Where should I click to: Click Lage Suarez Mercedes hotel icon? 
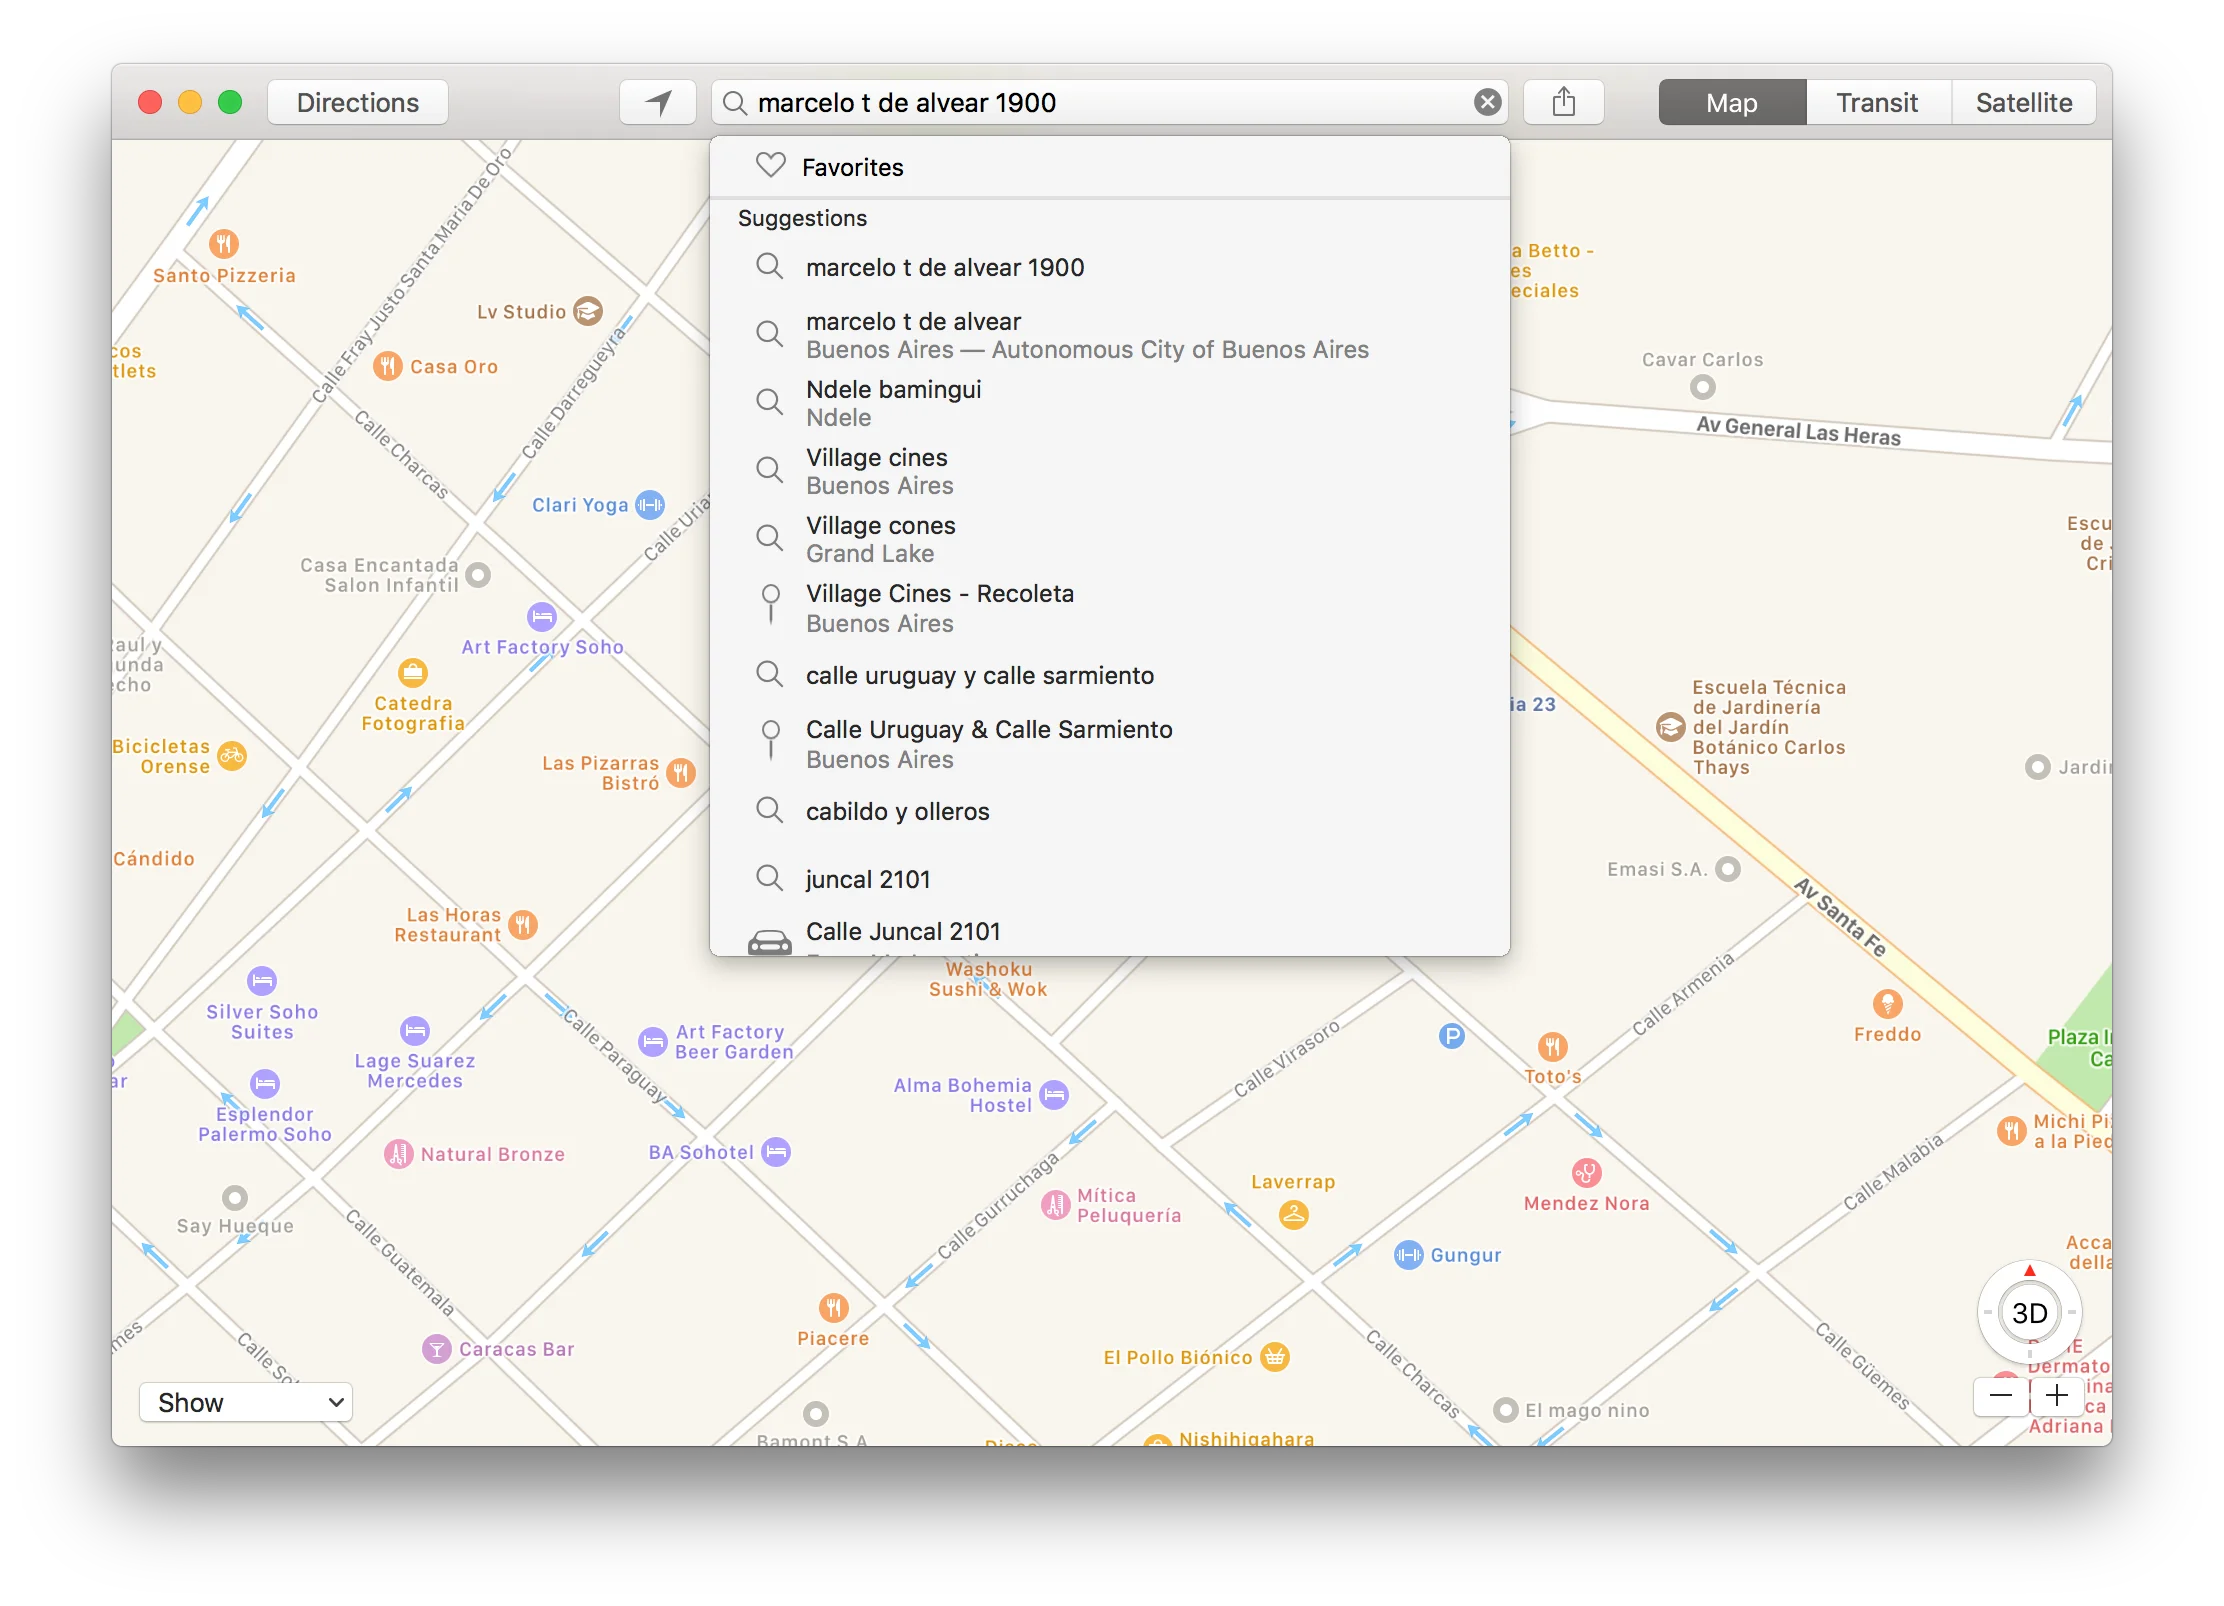[415, 1030]
